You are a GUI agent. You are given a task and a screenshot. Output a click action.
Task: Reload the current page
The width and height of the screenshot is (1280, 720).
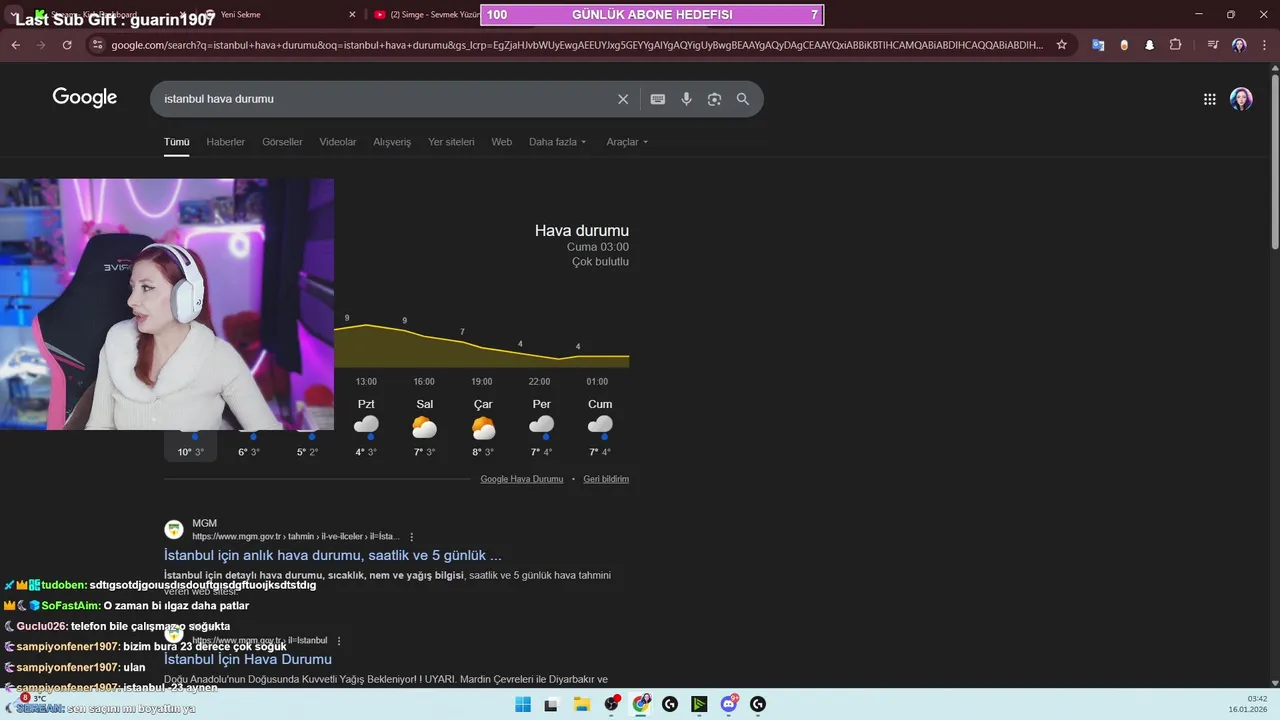click(67, 45)
